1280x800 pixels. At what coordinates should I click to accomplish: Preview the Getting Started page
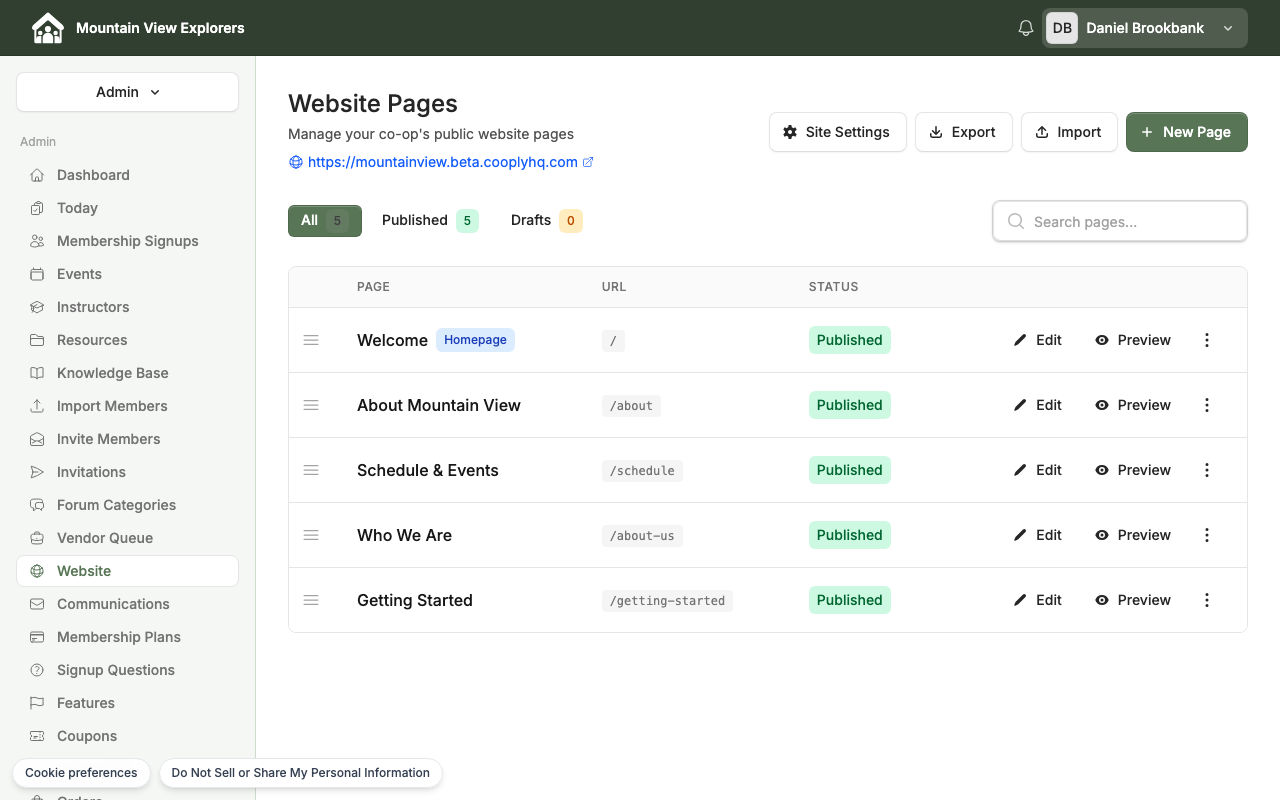pos(1133,600)
